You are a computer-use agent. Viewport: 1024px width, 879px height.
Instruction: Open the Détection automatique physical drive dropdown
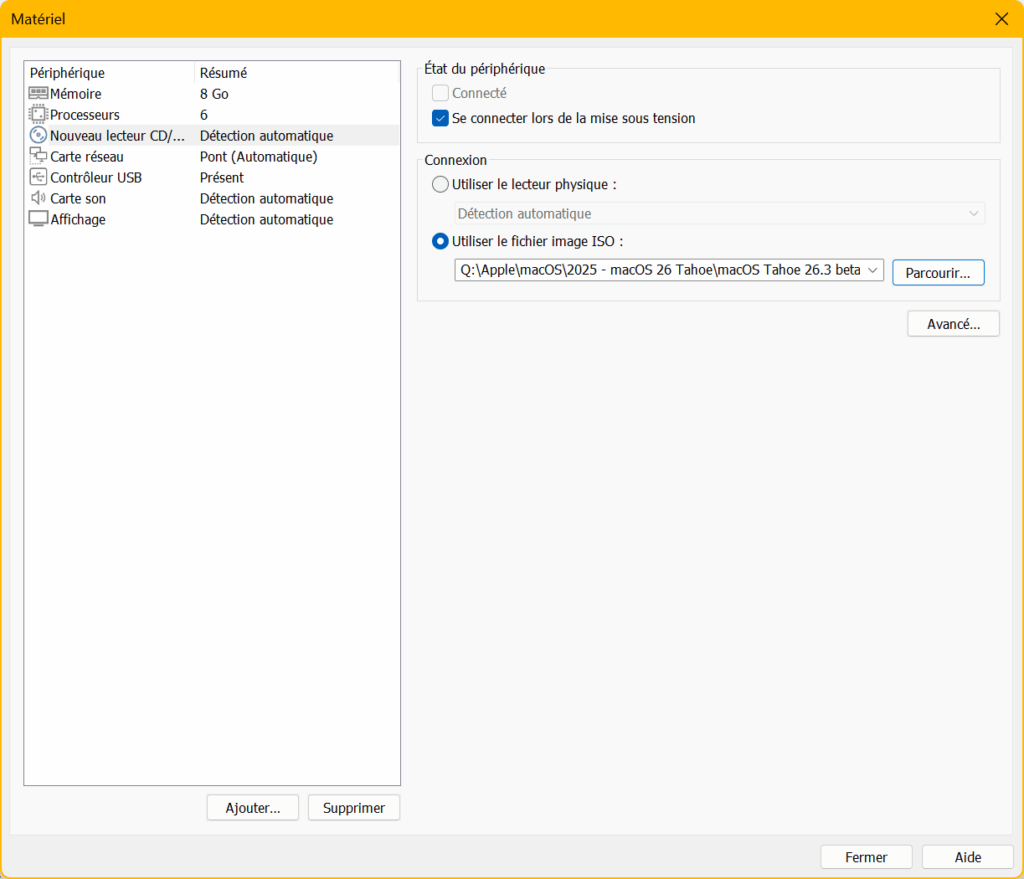pos(720,214)
